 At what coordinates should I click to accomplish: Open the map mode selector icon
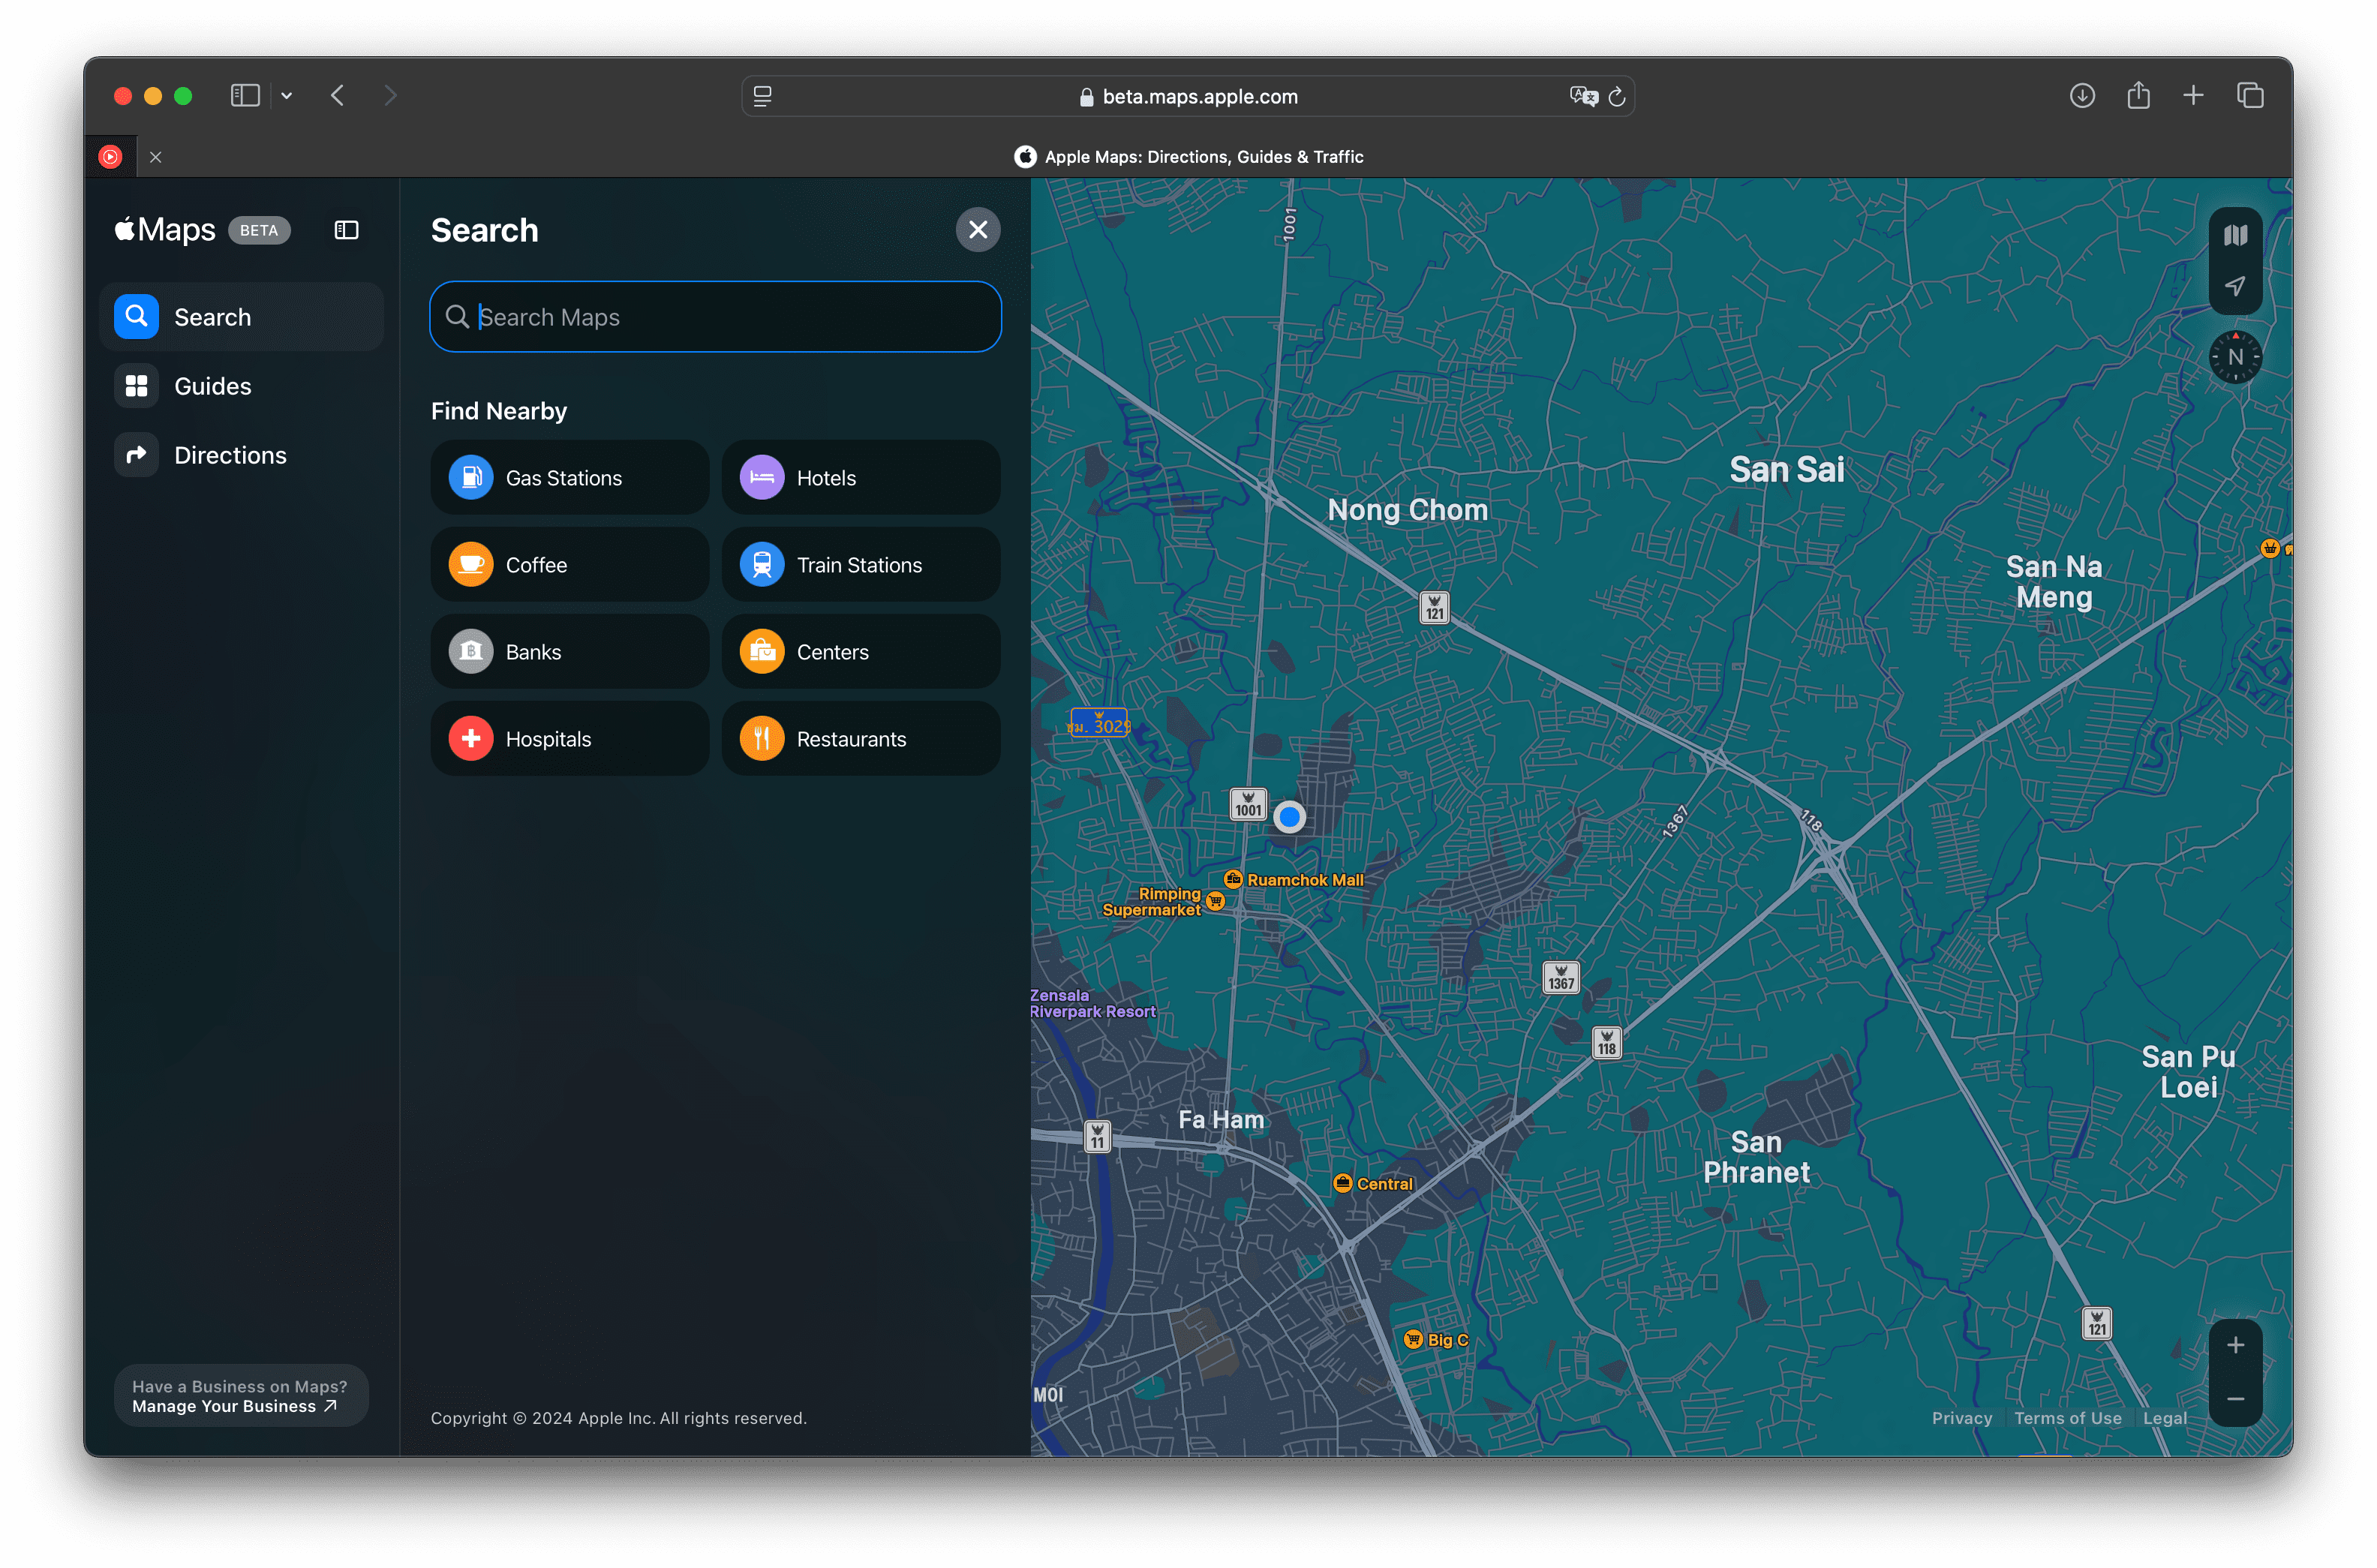tap(2235, 236)
